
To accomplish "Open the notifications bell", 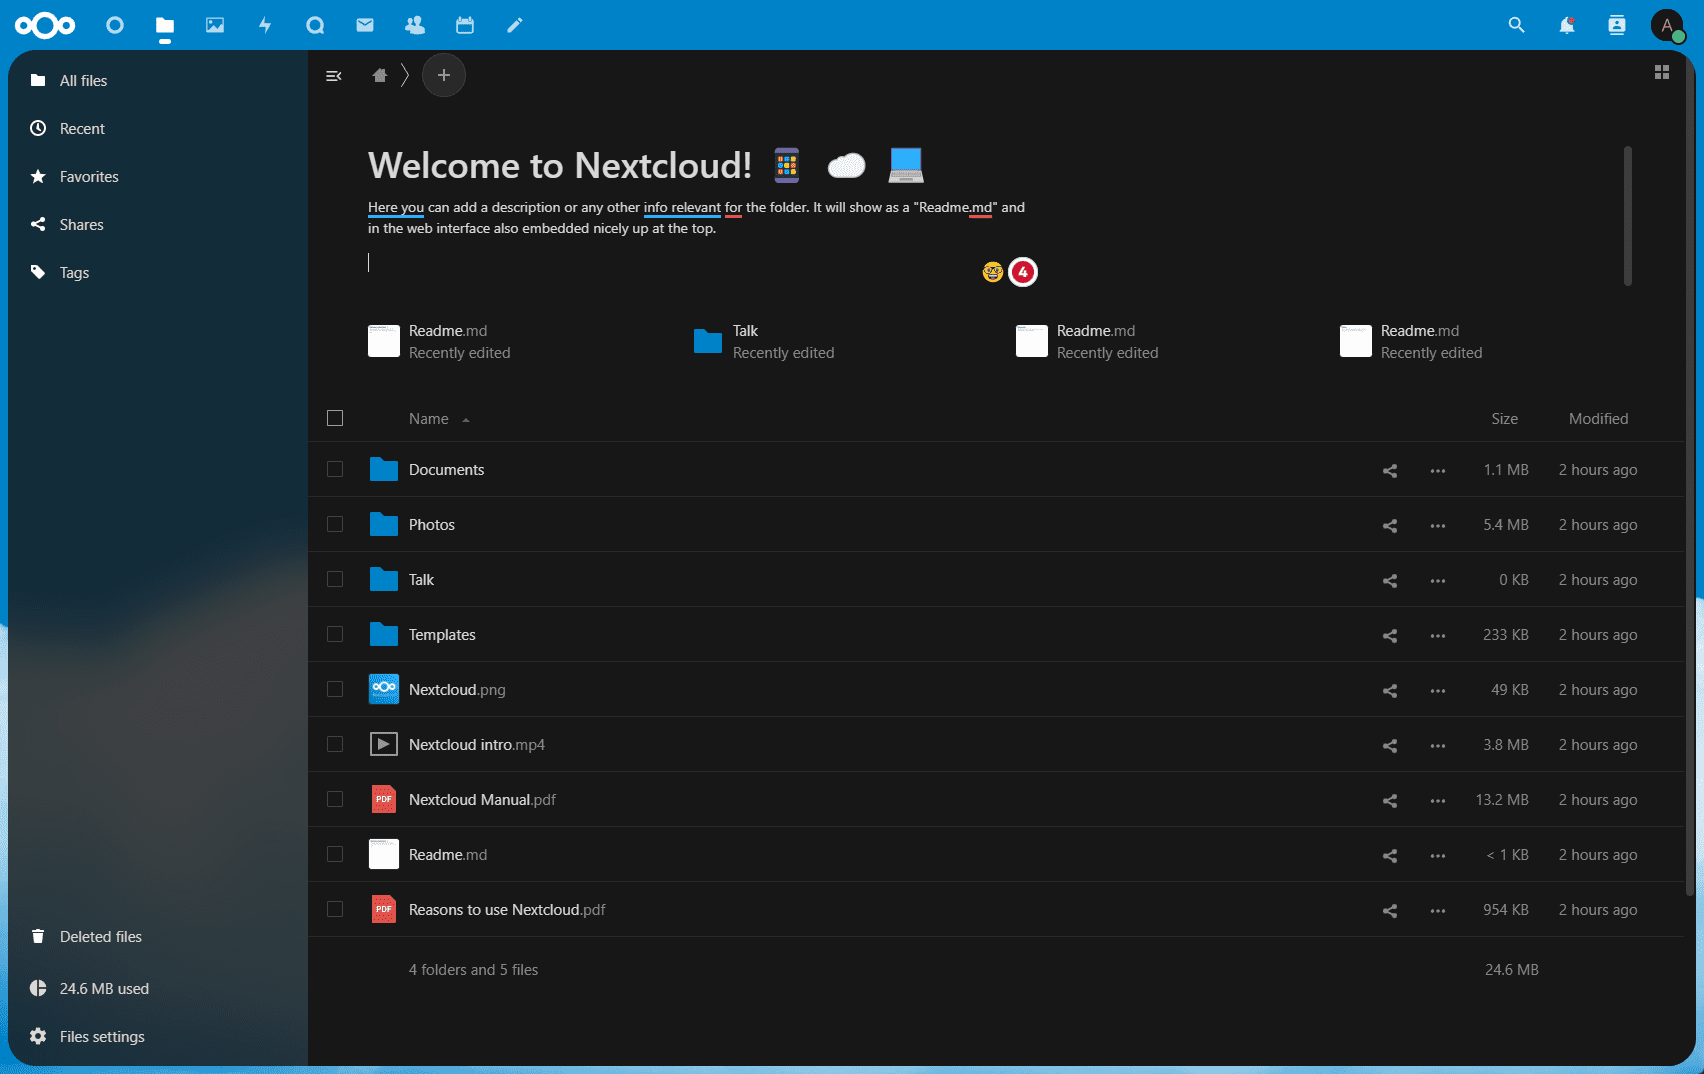I will pos(1567,25).
